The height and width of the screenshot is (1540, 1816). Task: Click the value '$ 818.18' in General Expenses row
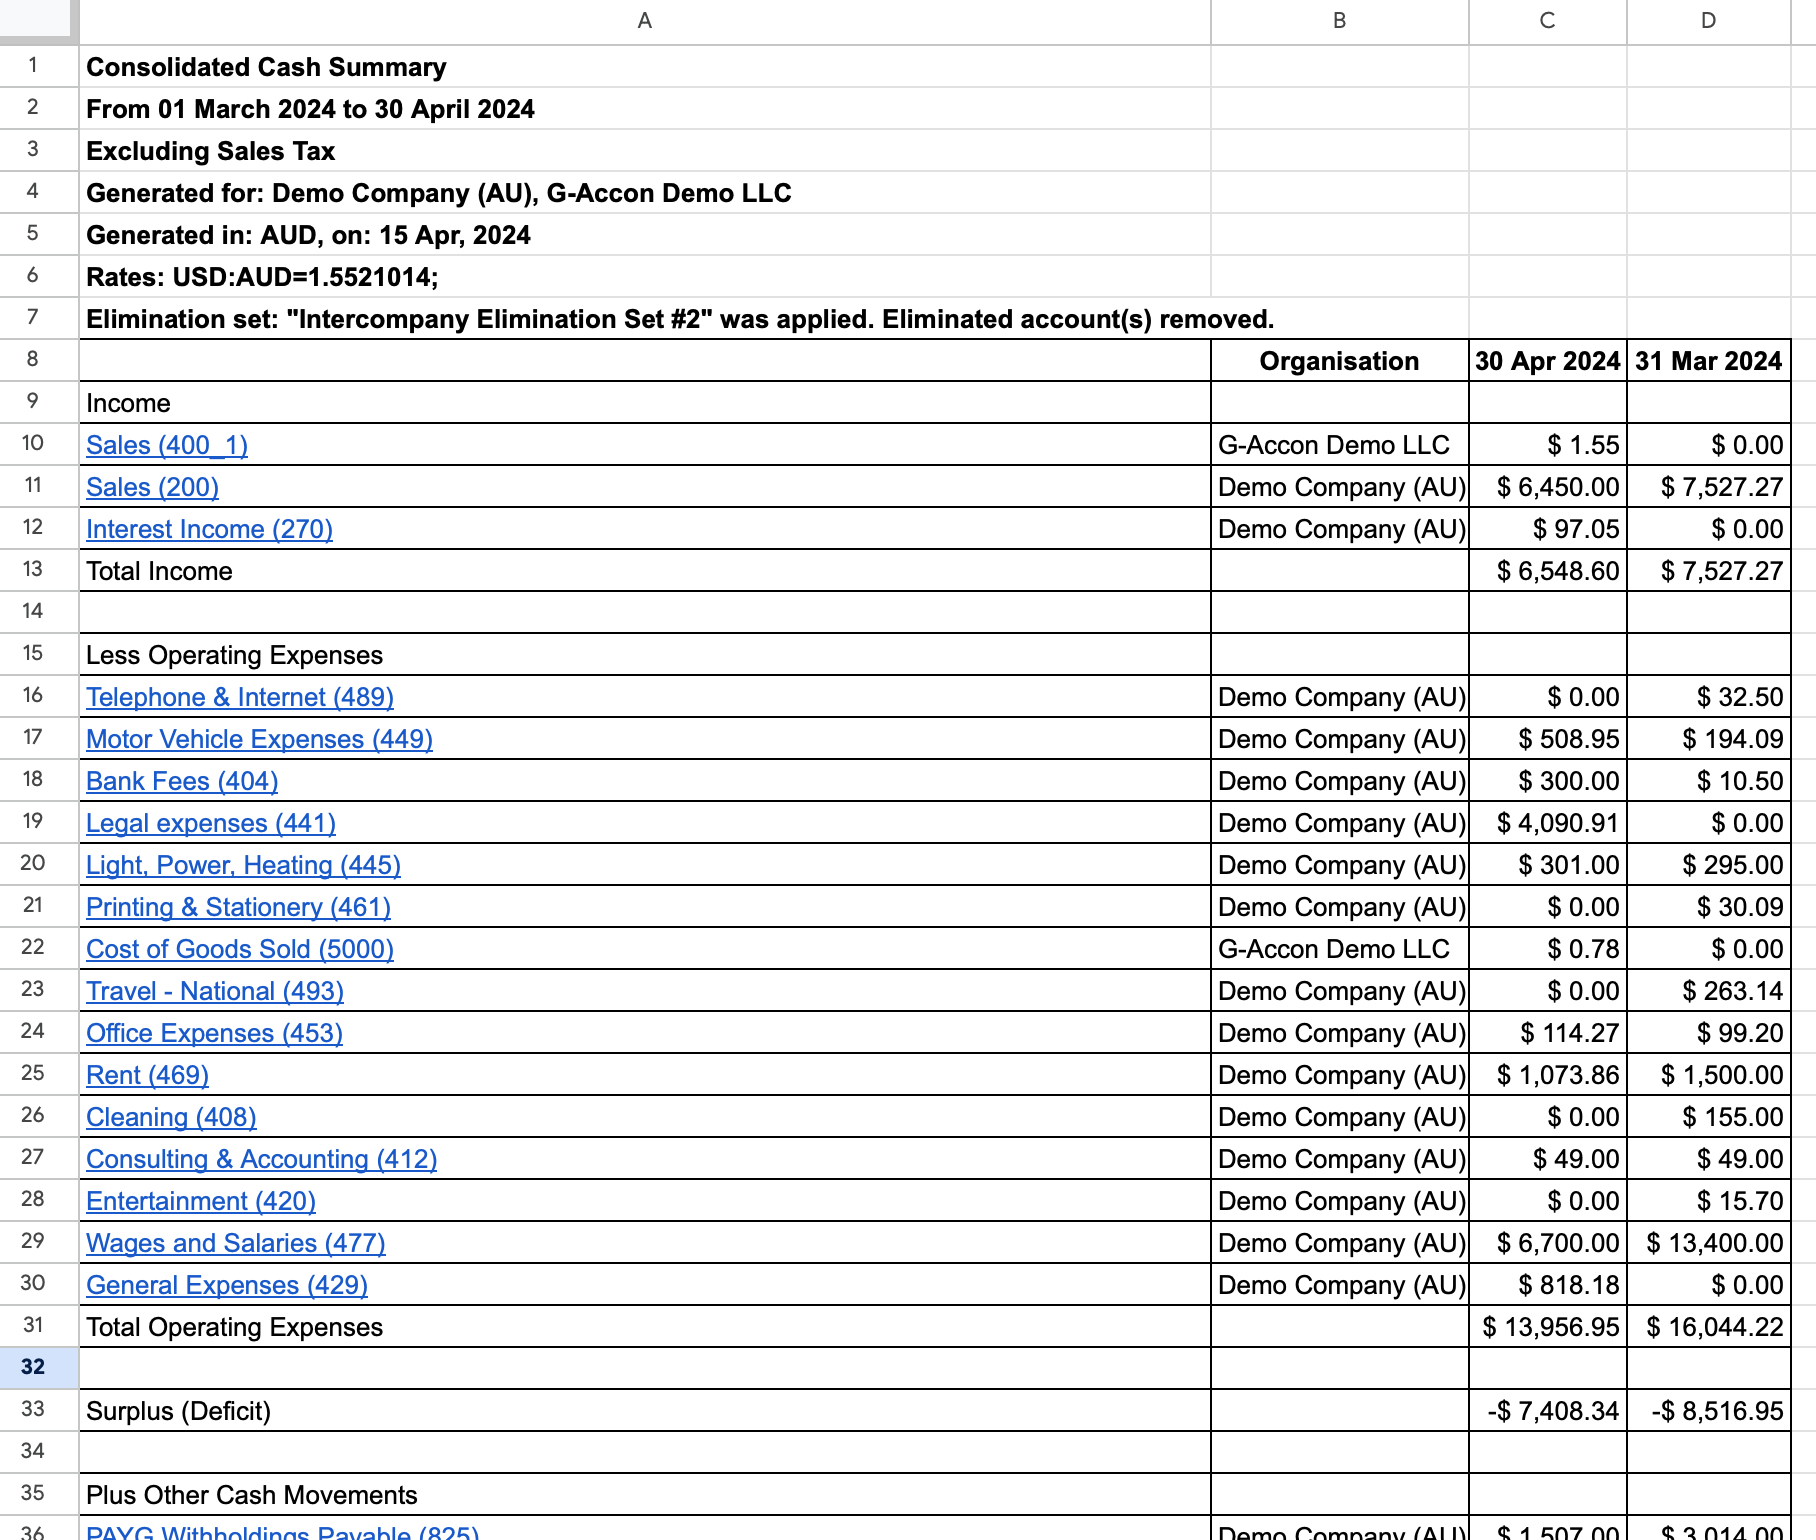[x=1548, y=1285]
